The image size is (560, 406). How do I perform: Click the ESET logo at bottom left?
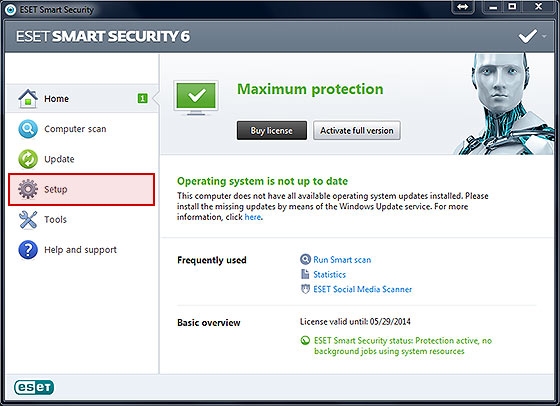click(x=34, y=387)
